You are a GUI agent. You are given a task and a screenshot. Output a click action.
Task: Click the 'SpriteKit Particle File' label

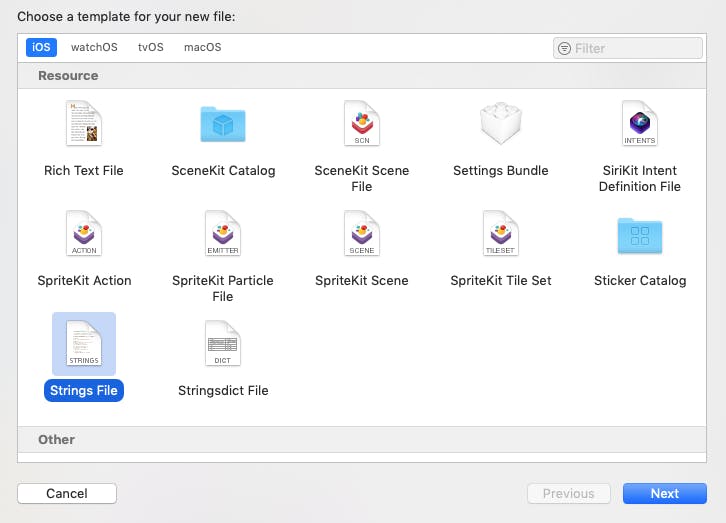click(223, 289)
